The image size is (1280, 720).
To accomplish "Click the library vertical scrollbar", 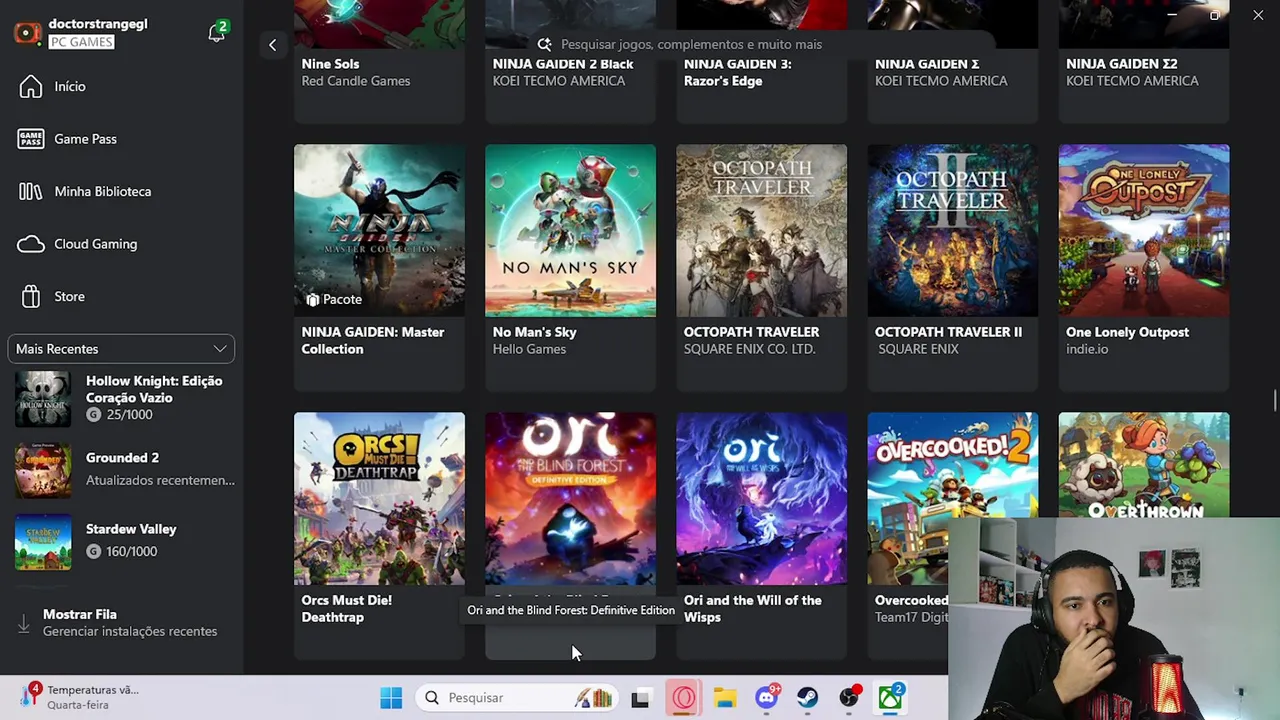I will pyautogui.click(x=1275, y=401).
